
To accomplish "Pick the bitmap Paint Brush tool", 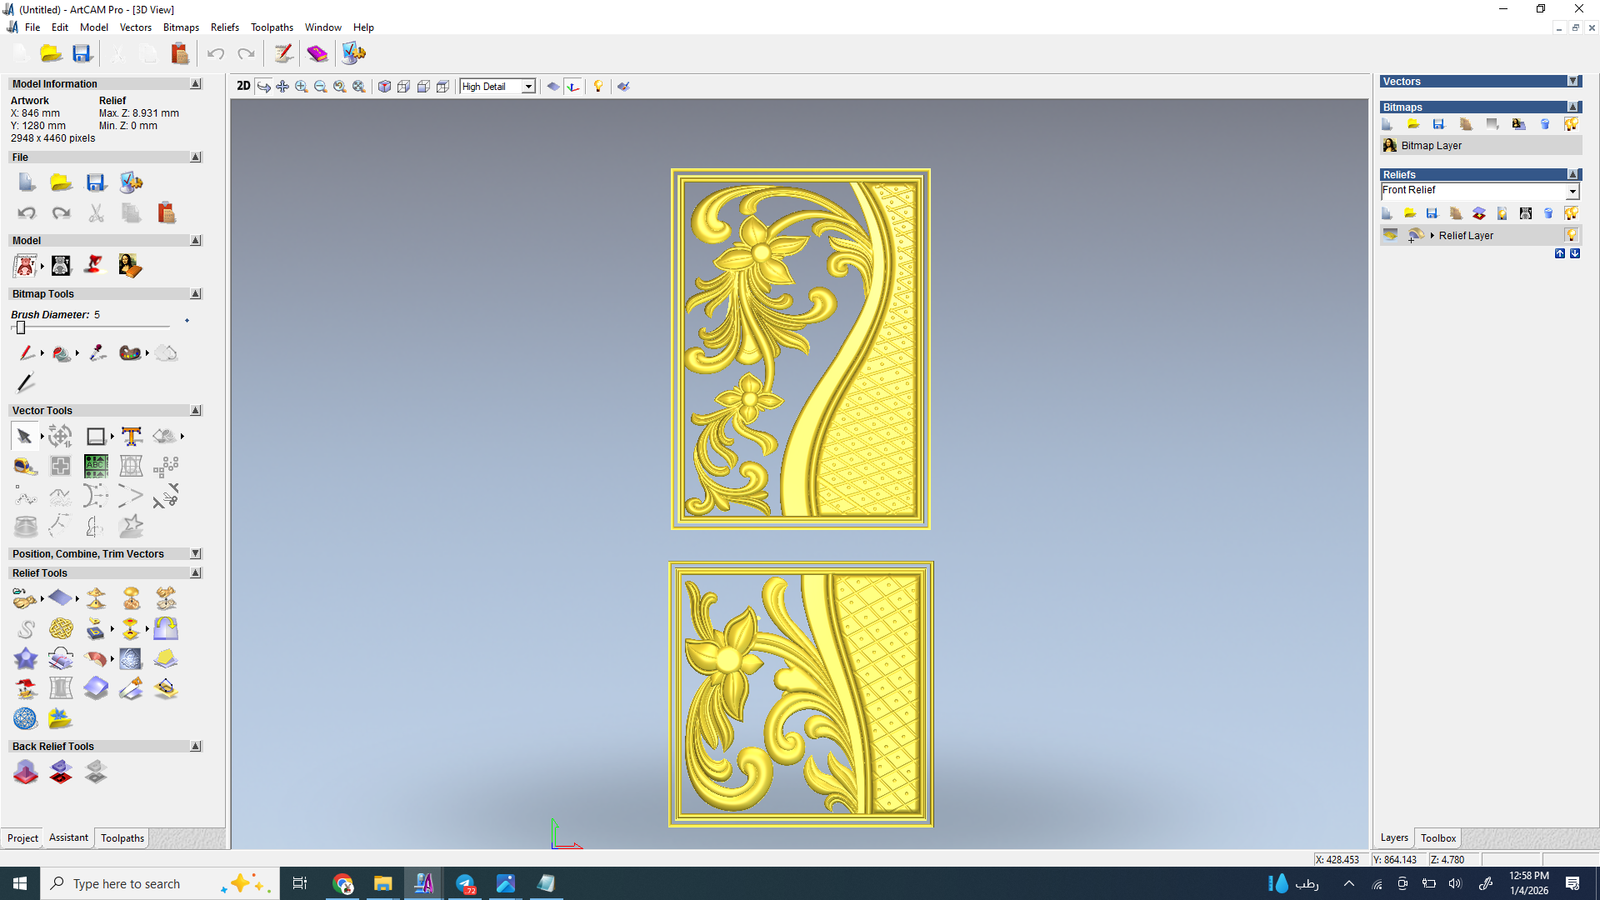I will [x=26, y=353].
